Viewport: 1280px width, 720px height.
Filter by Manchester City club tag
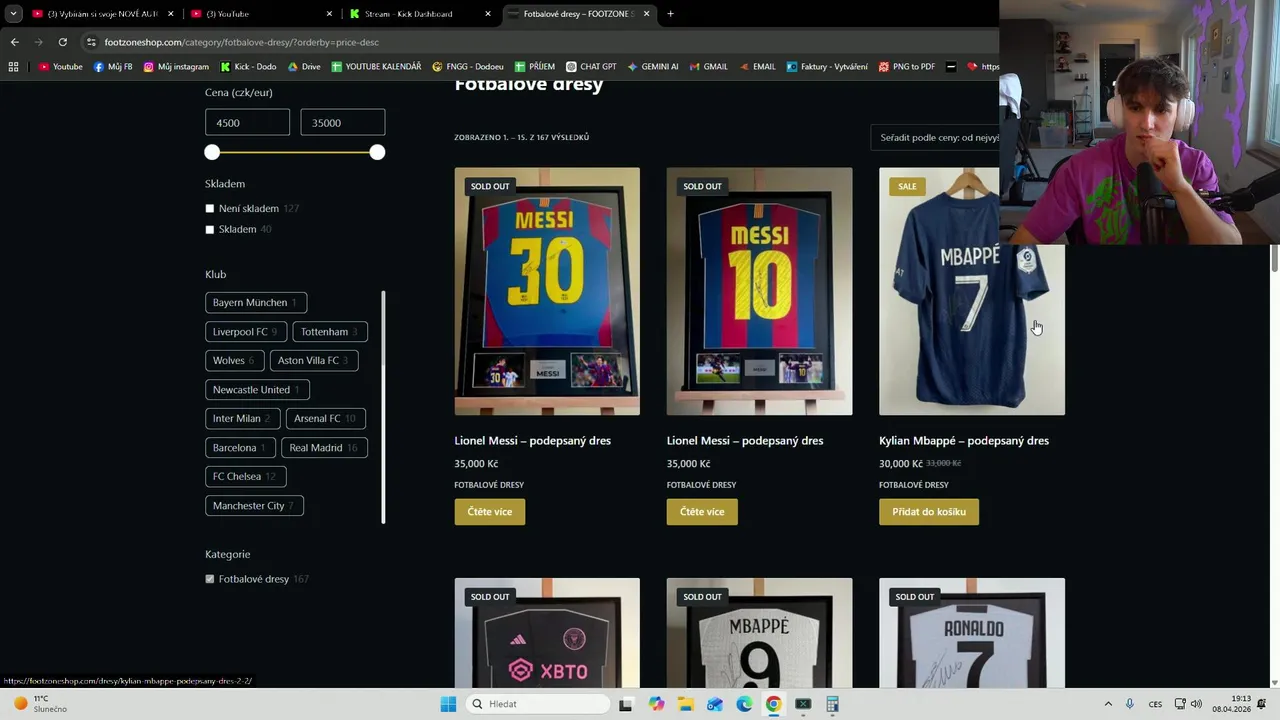coord(255,505)
